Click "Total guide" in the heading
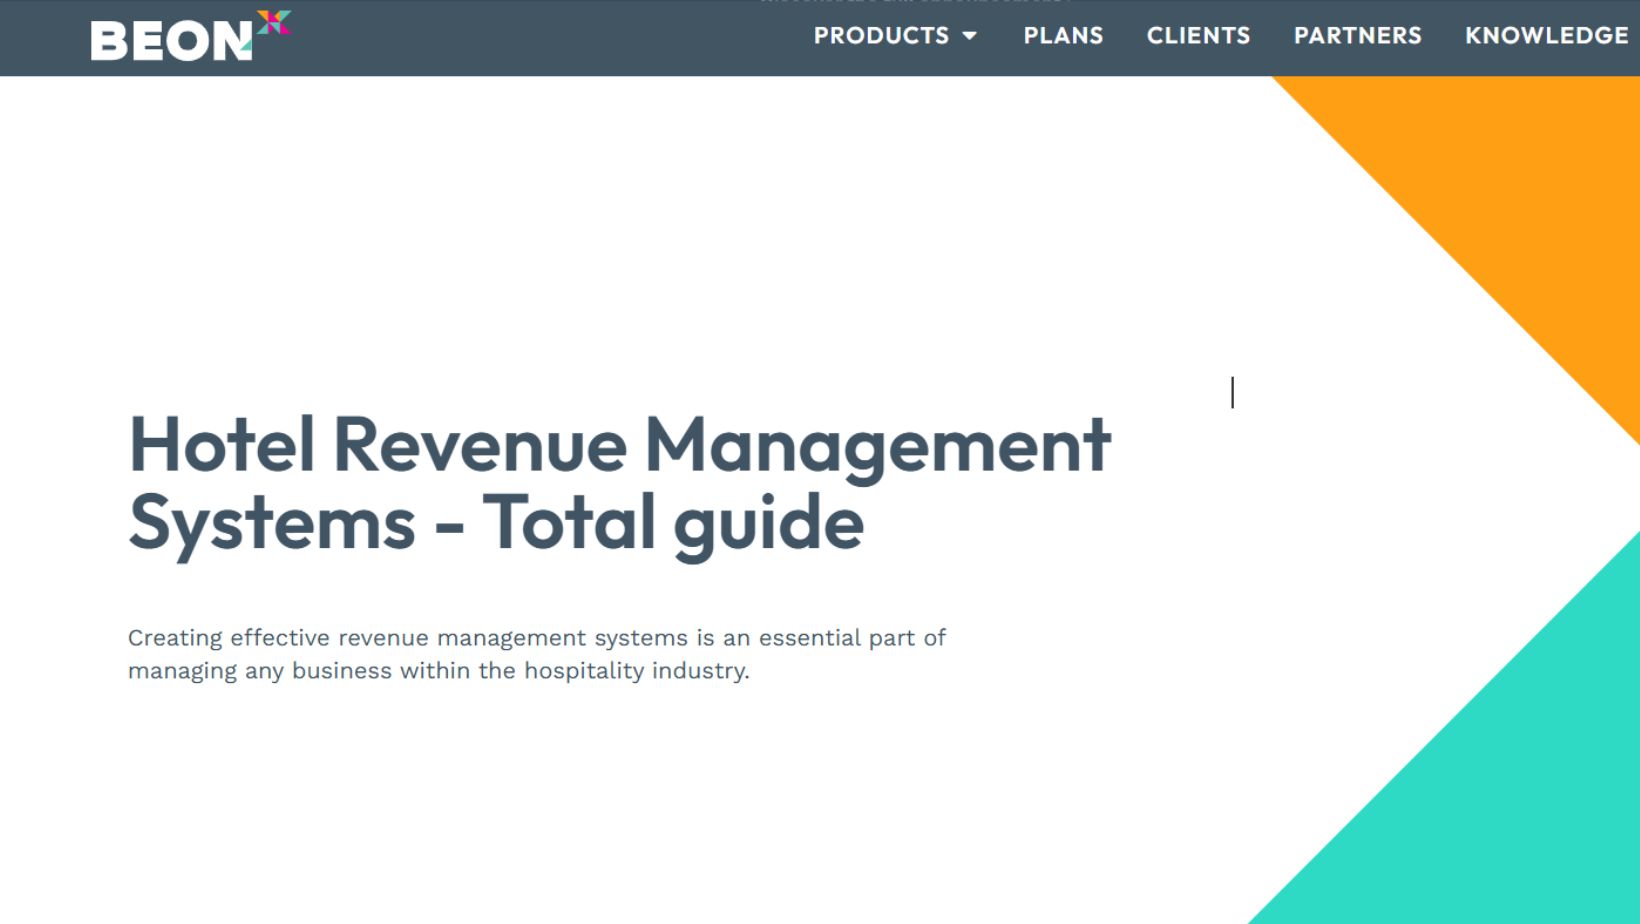 tap(673, 522)
